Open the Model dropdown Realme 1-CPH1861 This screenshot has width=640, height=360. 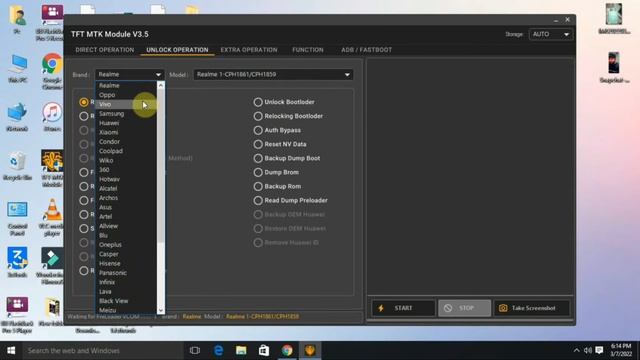(x=273, y=74)
